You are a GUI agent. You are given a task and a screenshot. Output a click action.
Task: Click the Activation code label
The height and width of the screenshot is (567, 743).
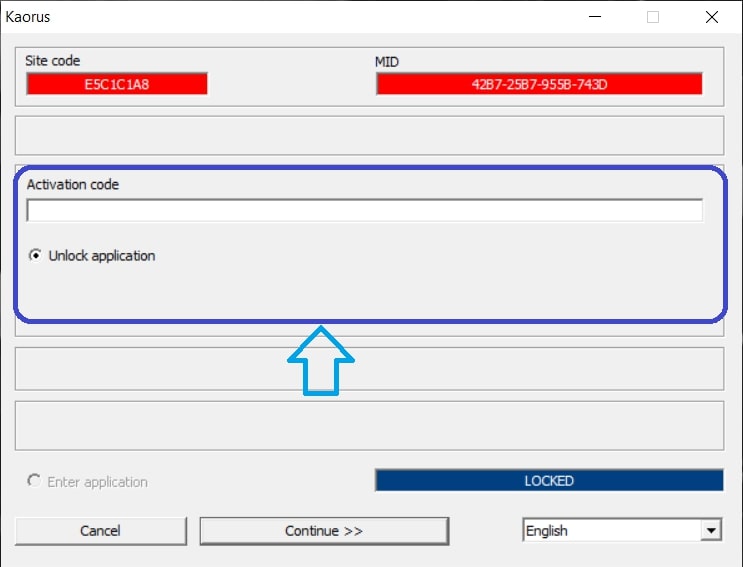click(x=73, y=185)
